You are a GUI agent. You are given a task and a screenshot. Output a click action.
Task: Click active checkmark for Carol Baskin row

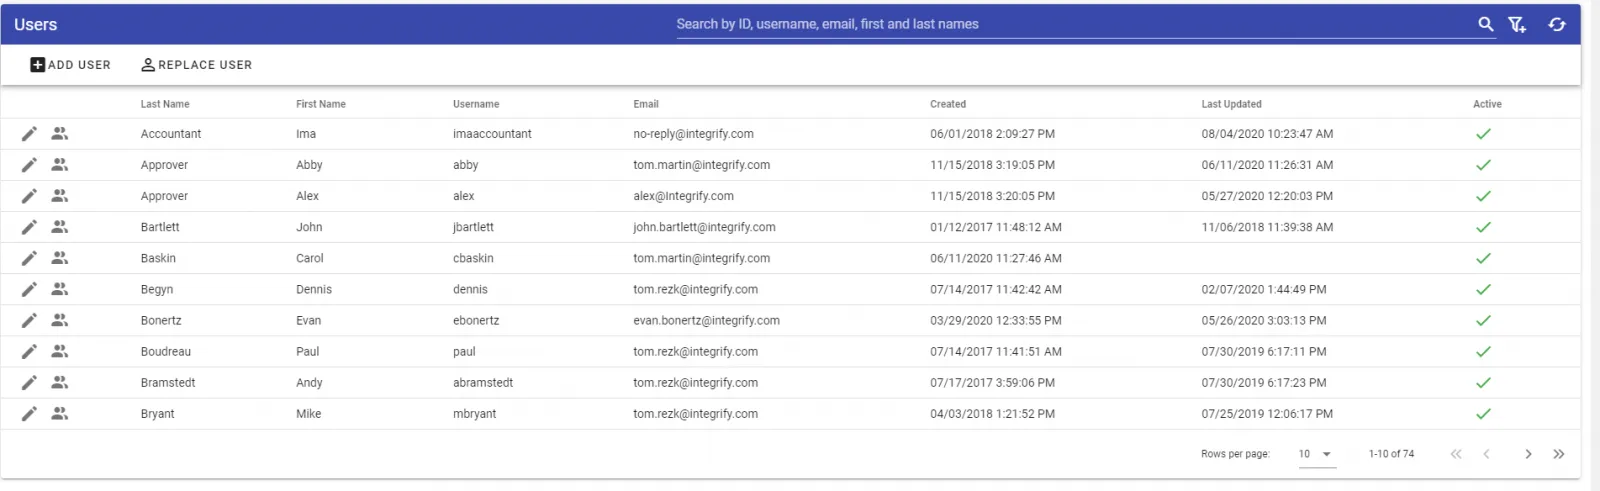pos(1483,258)
